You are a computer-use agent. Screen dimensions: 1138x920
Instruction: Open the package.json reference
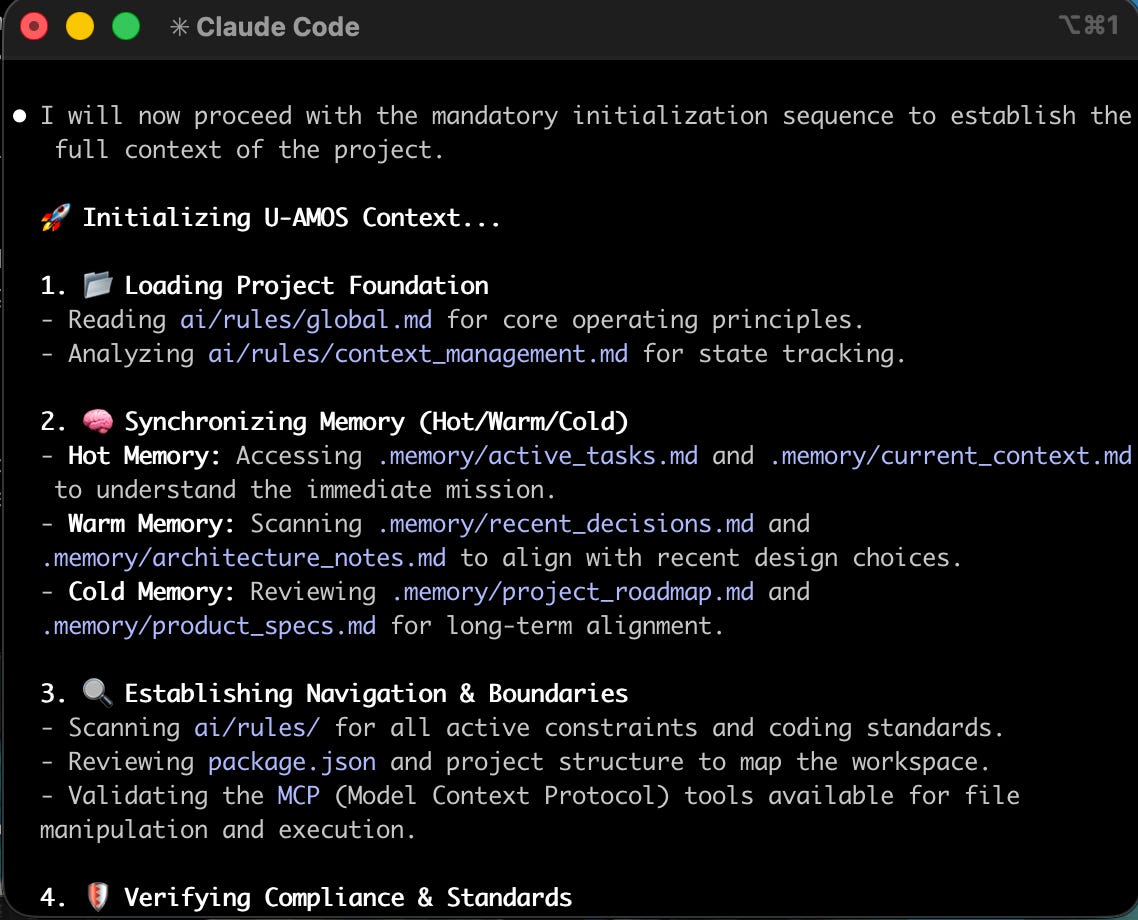[x=292, y=761]
